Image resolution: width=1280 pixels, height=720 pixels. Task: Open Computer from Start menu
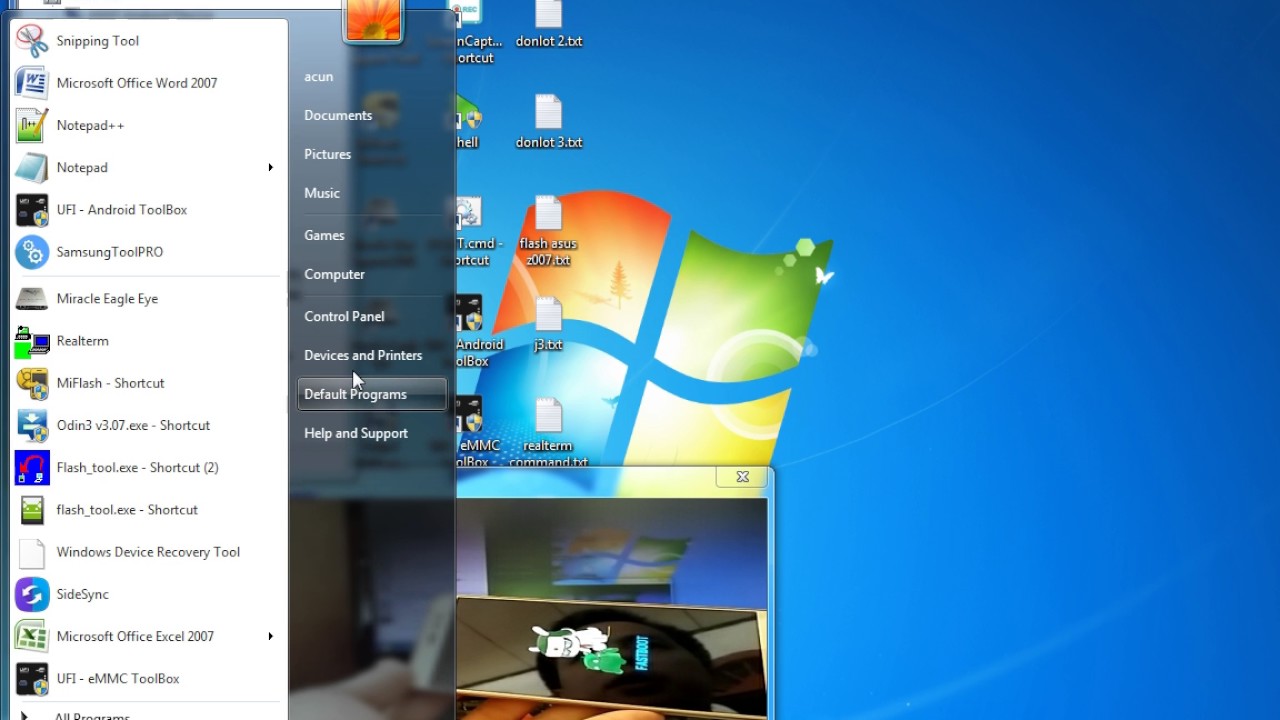coord(334,274)
